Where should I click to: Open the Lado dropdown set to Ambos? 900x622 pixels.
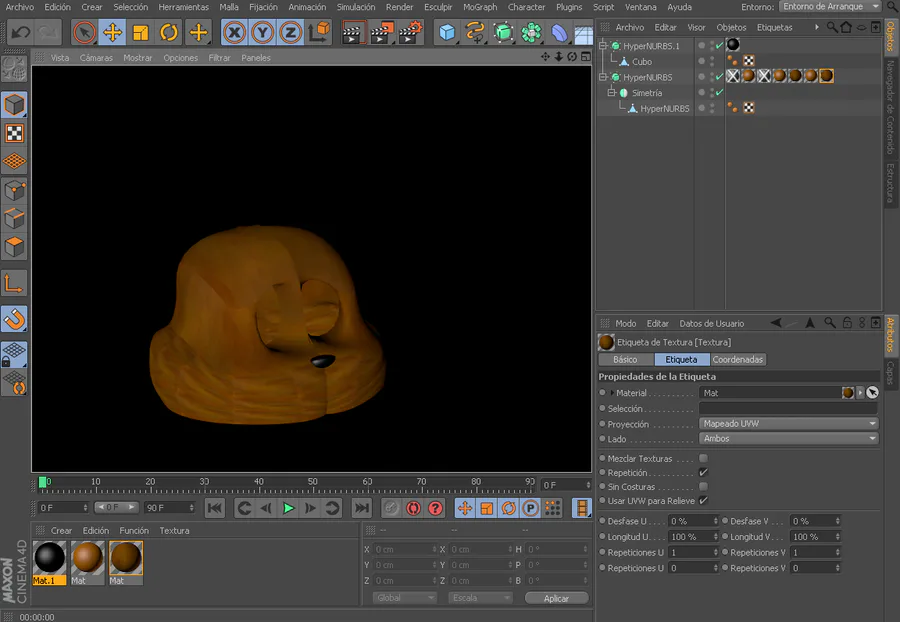click(x=788, y=439)
